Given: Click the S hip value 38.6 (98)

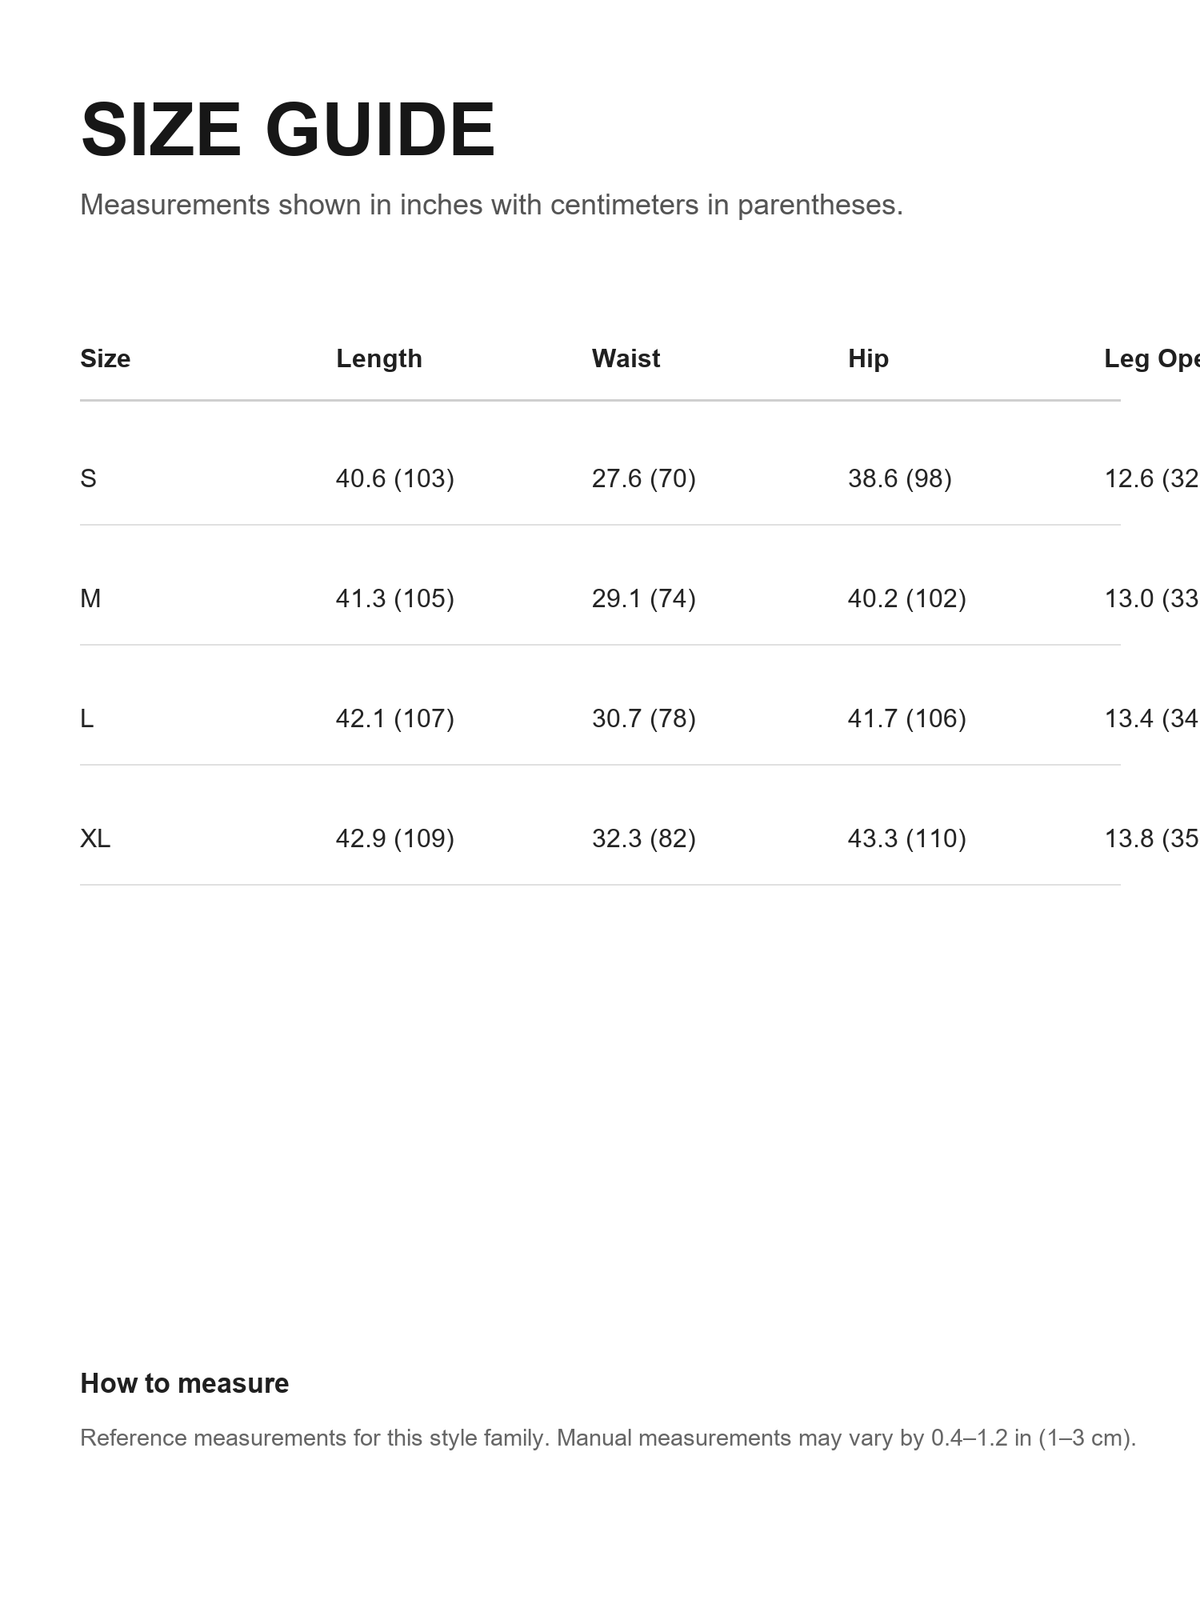Looking at the screenshot, I should 900,478.
